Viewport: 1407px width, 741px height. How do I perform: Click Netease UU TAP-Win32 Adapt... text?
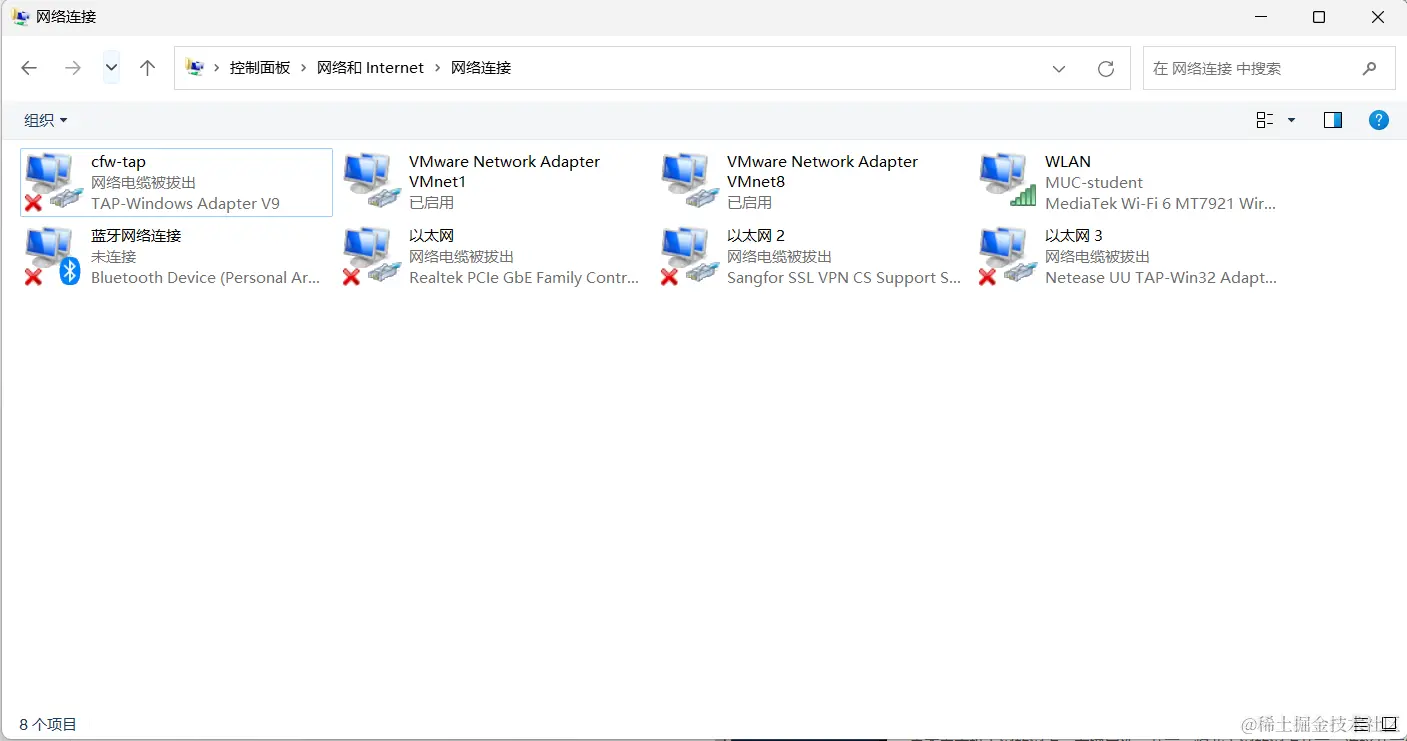[1160, 278]
